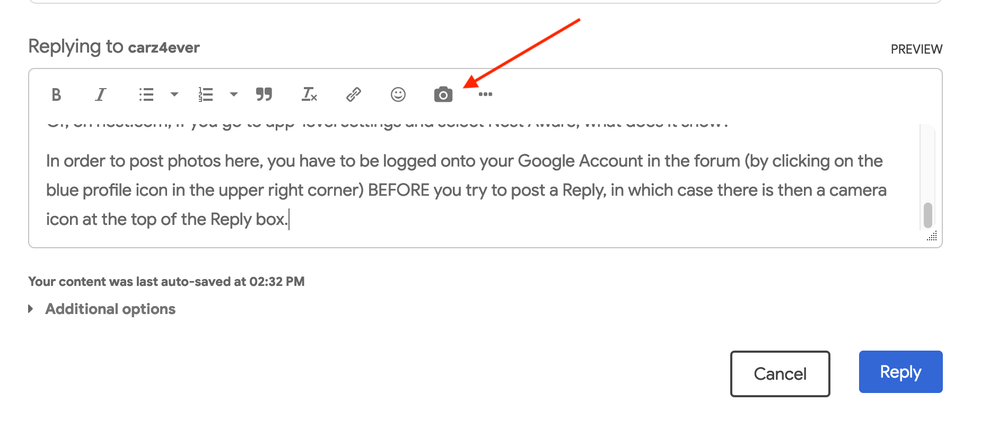This screenshot has width=998, height=444.
Task: Submit with the blue Reply button
Action: coord(900,372)
